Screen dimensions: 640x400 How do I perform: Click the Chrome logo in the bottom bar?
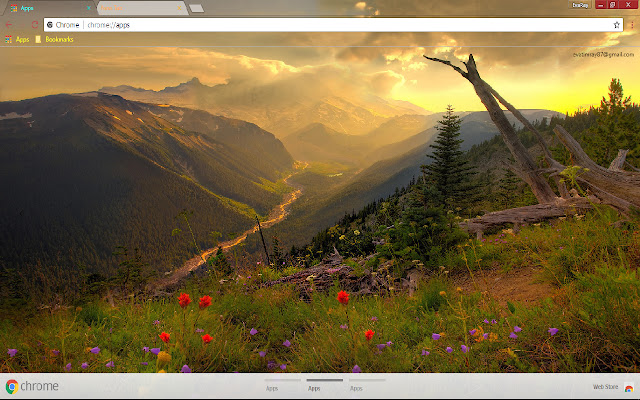click(32, 386)
